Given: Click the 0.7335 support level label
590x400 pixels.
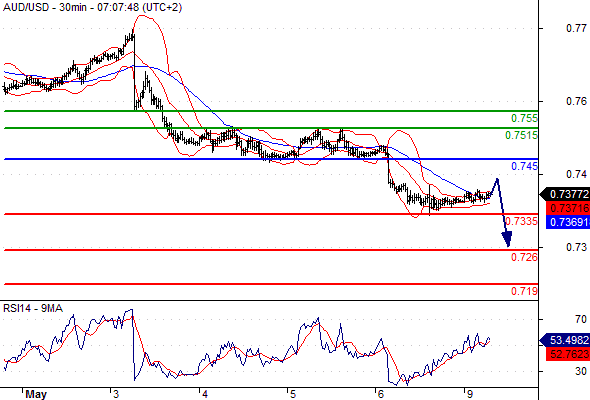Looking at the screenshot, I should click(x=522, y=221).
